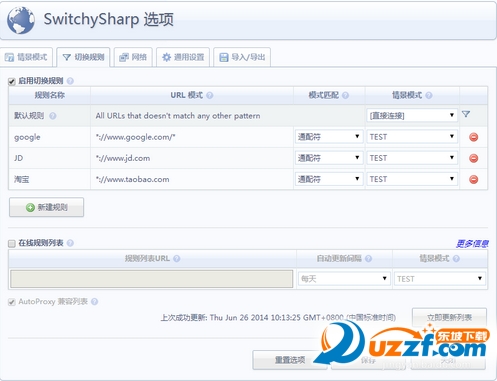Open the [直接连接] profile dropdown for default rule
Screen dimensions: 497x381
tap(412, 116)
